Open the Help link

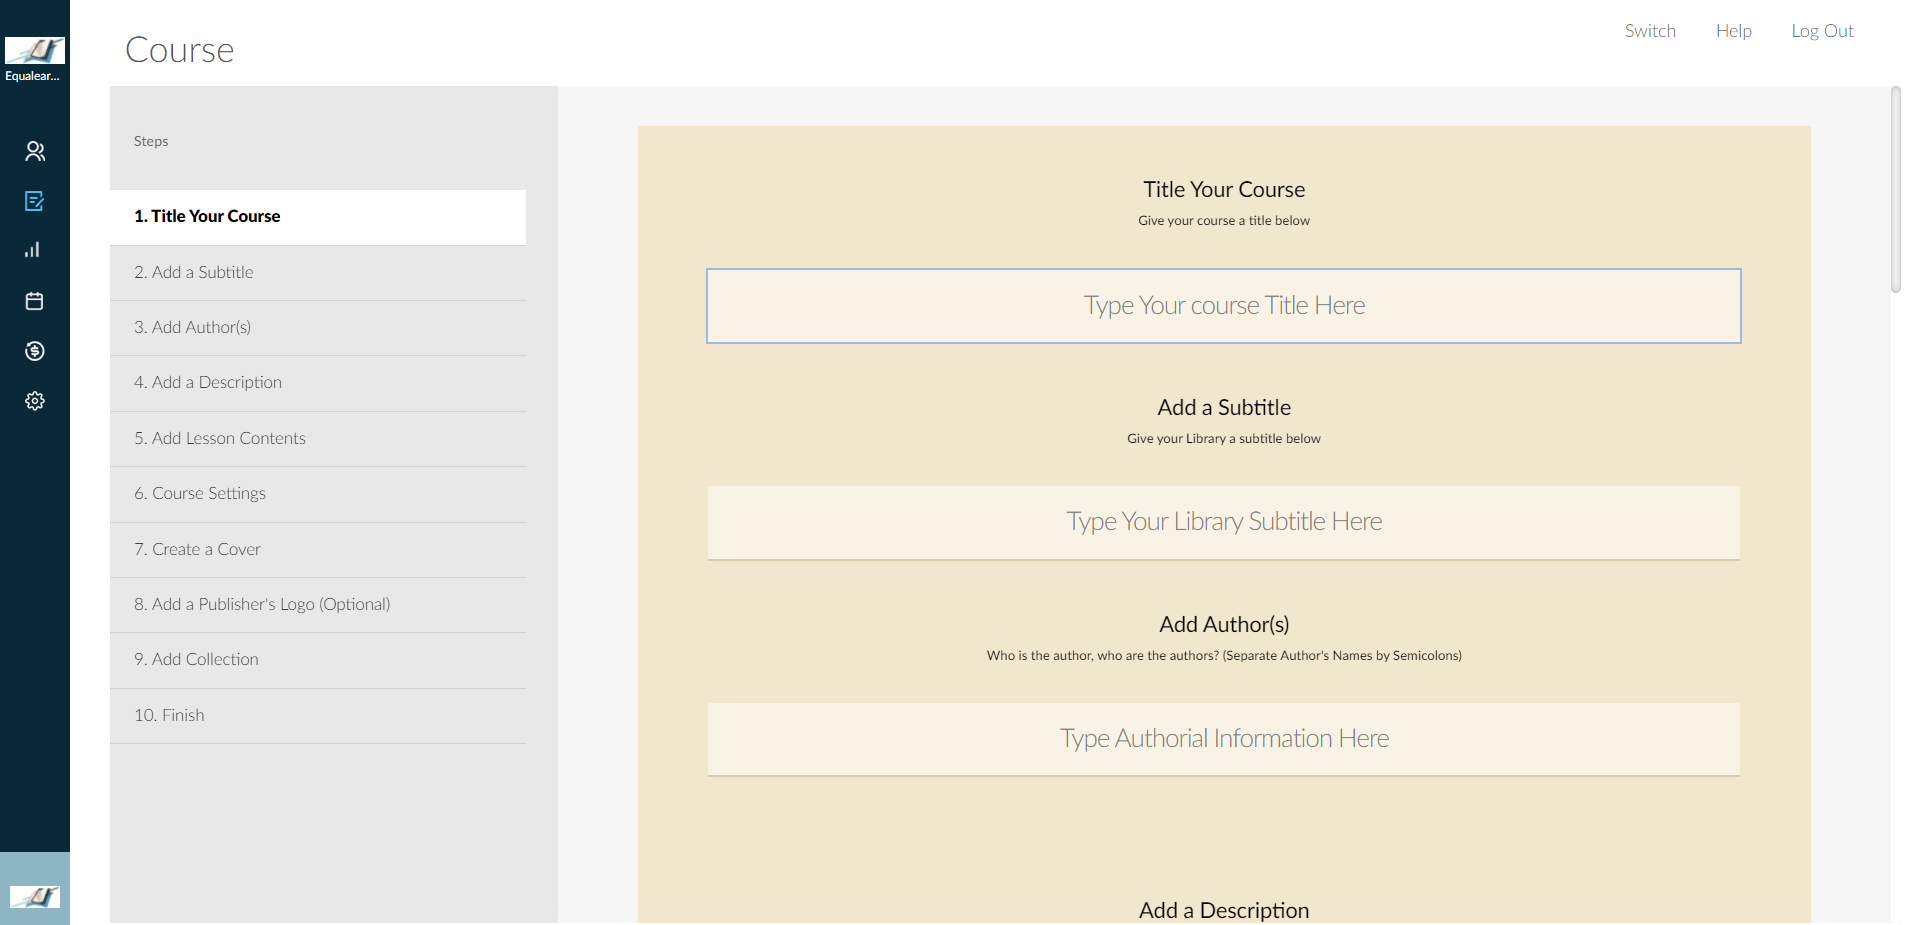pyautogui.click(x=1734, y=31)
